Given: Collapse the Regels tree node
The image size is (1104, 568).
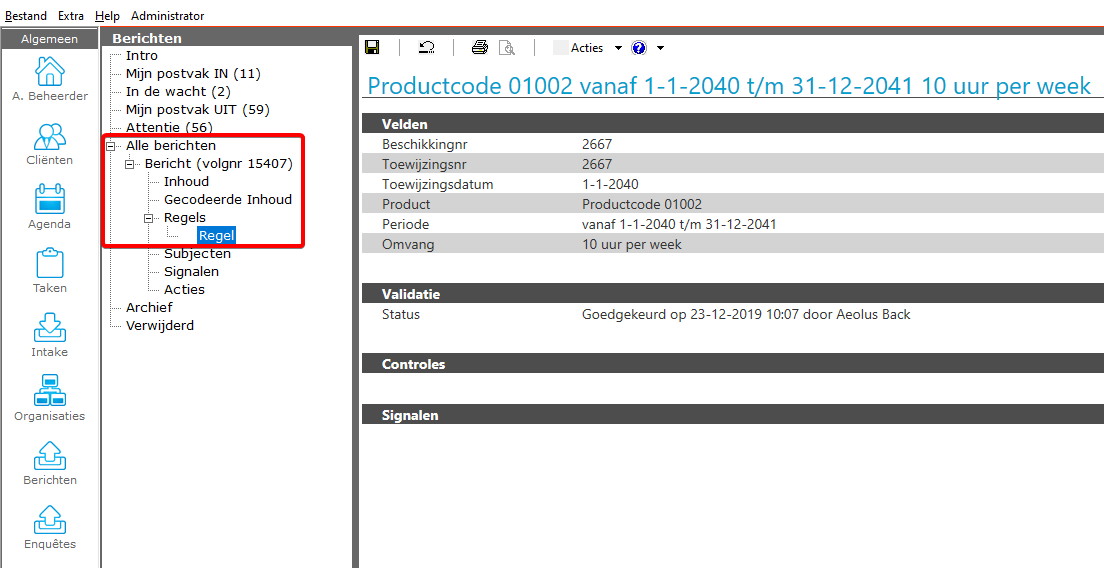Looking at the screenshot, I should click(149, 218).
